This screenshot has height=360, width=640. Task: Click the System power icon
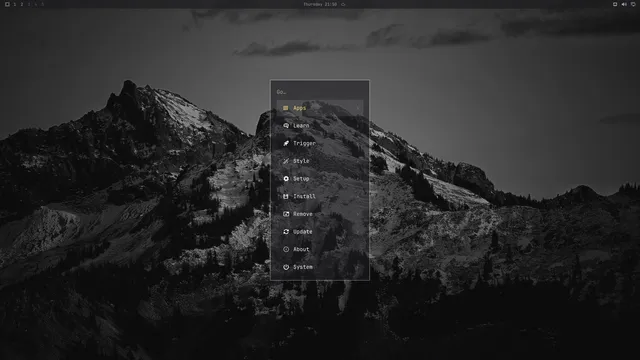coord(286,267)
